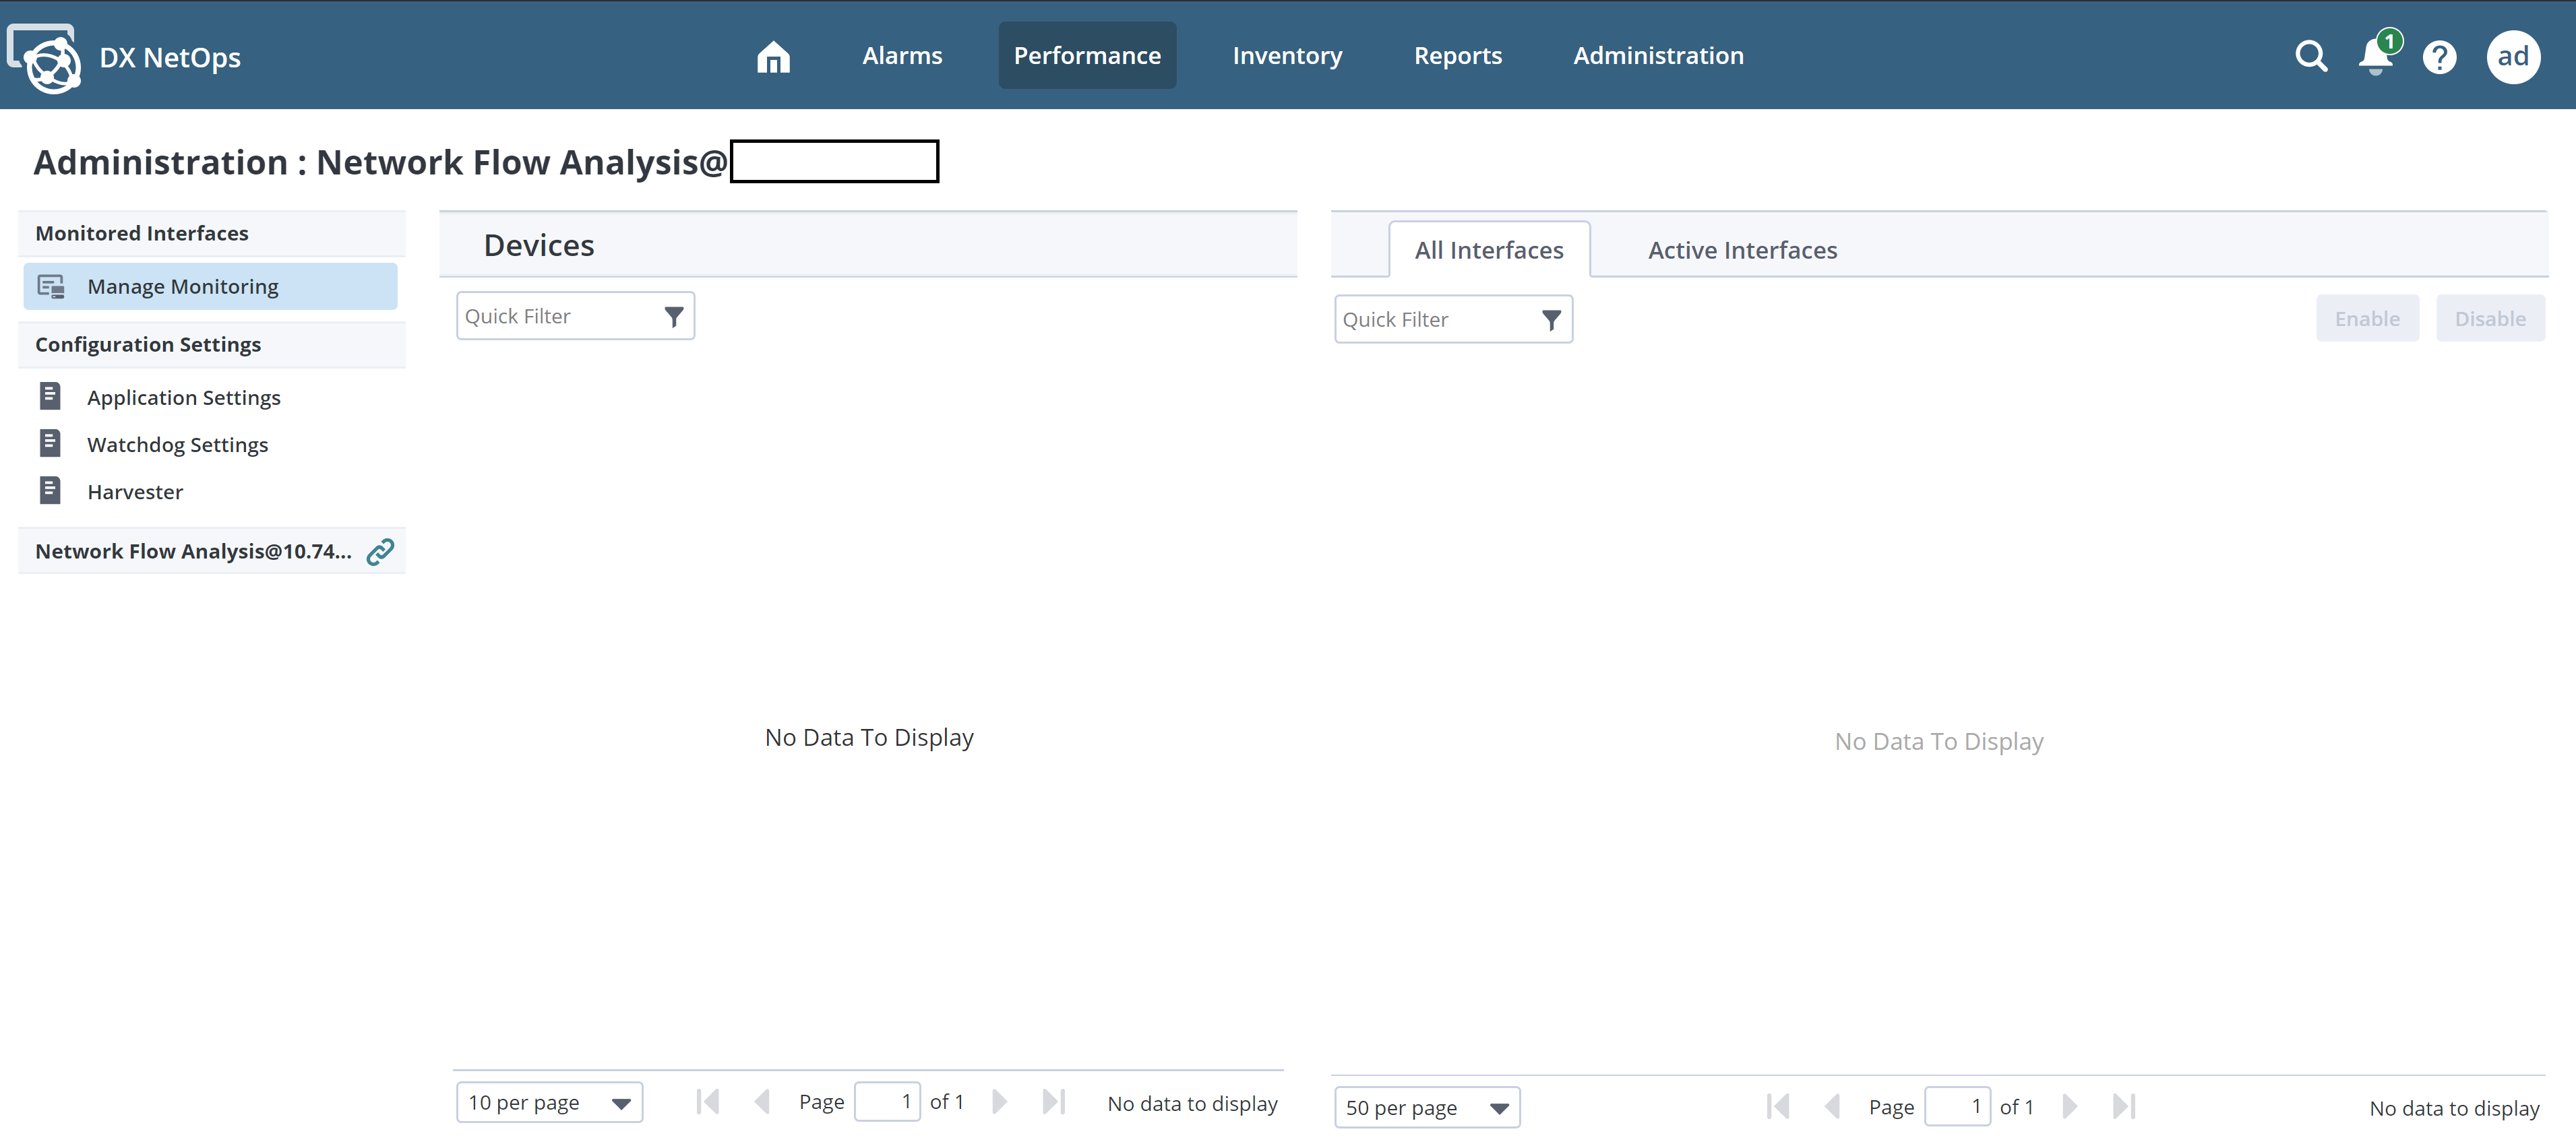This screenshot has height=1146, width=2576.
Task: Go to next page in Devices pager
Action: 999,1102
